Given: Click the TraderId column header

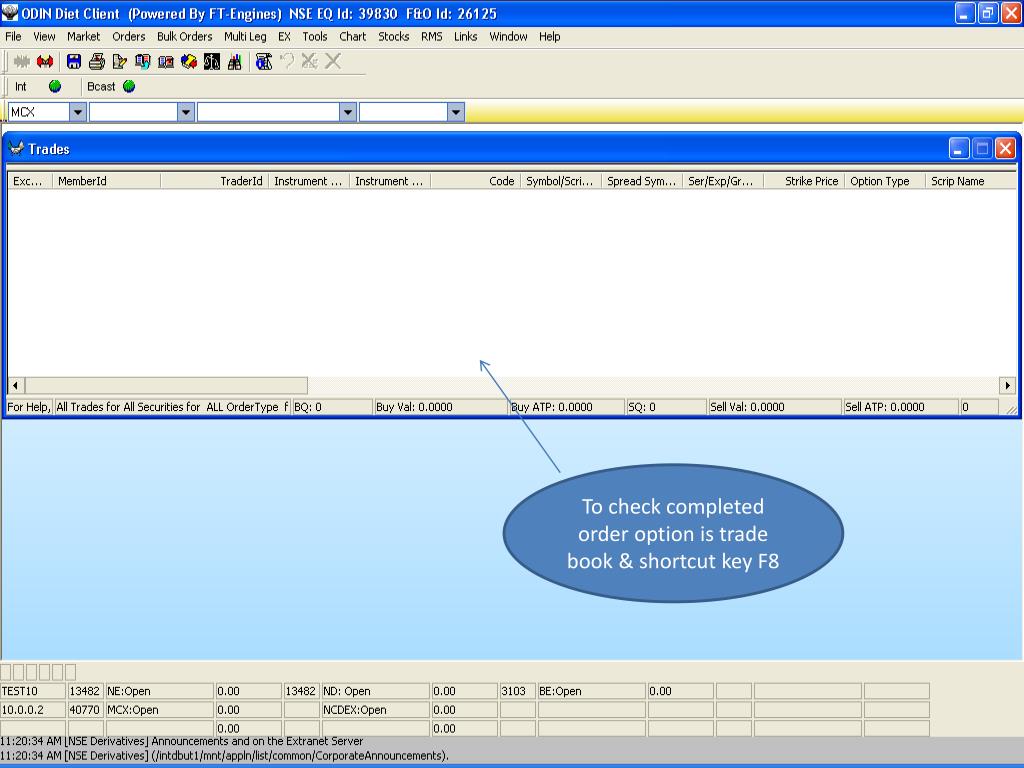Looking at the screenshot, I should 215,181.
